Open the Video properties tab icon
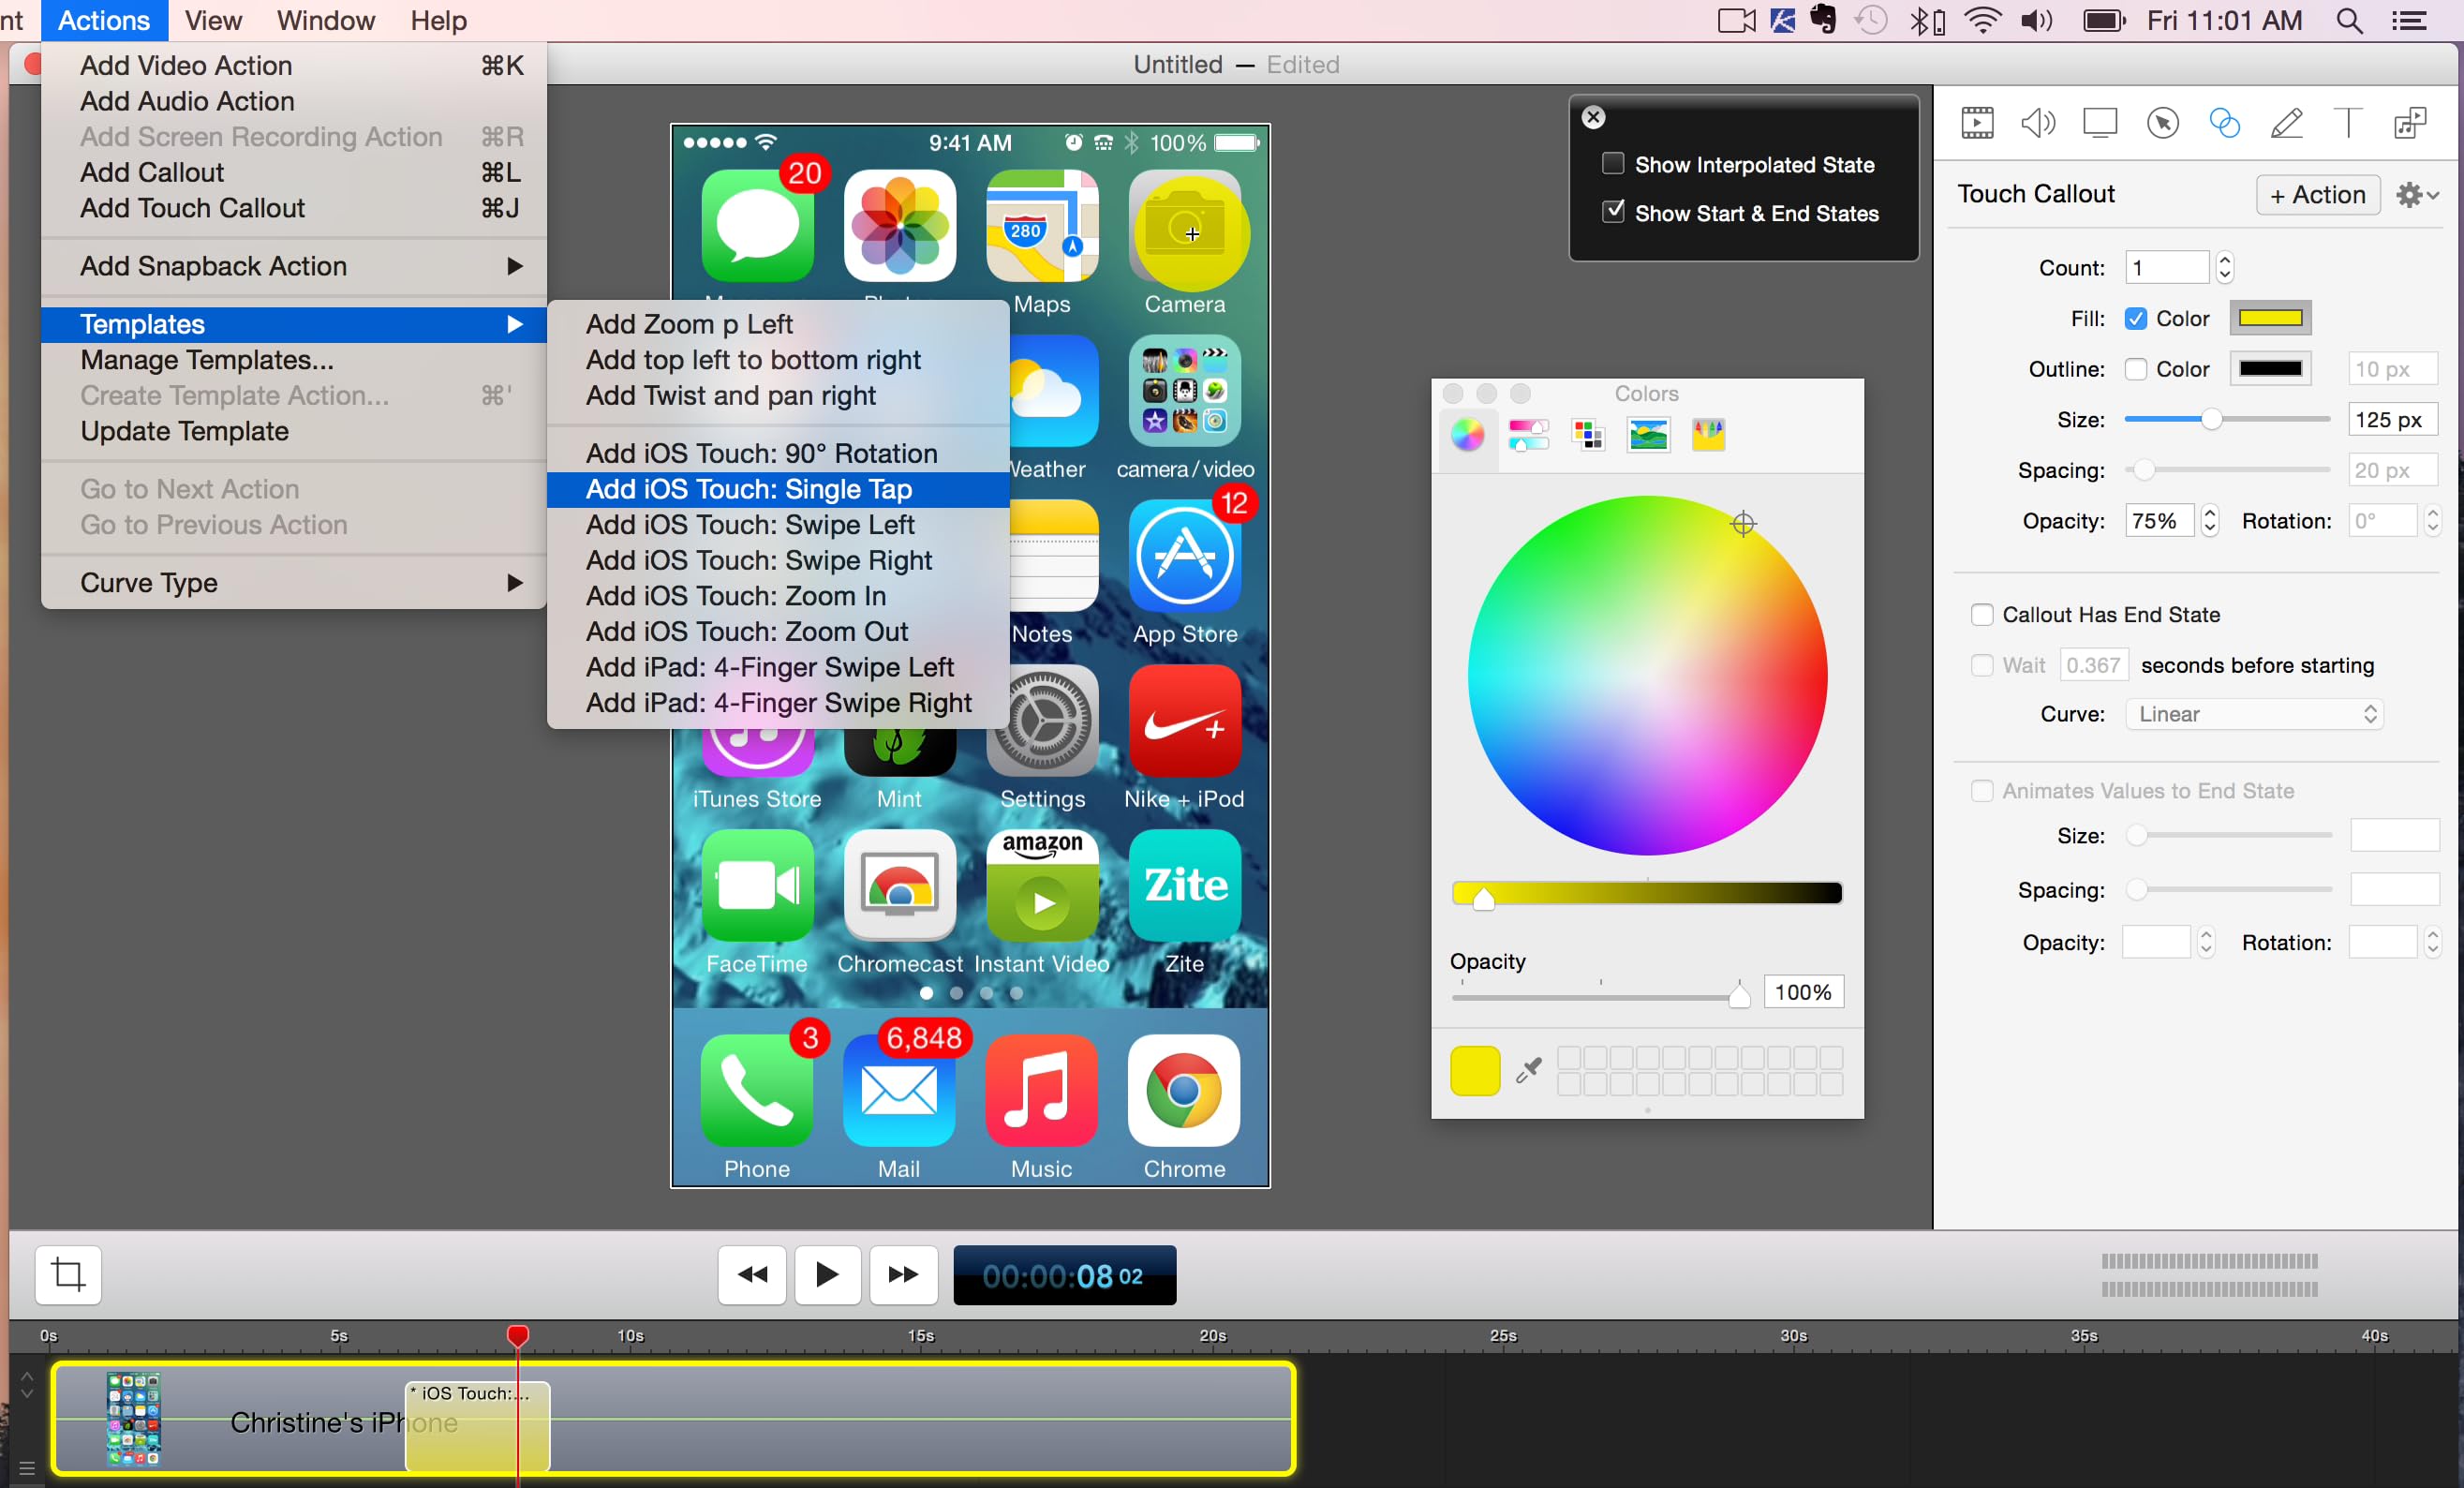This screenshot has width=2464, height=1488. click(x=1976, y=123)
